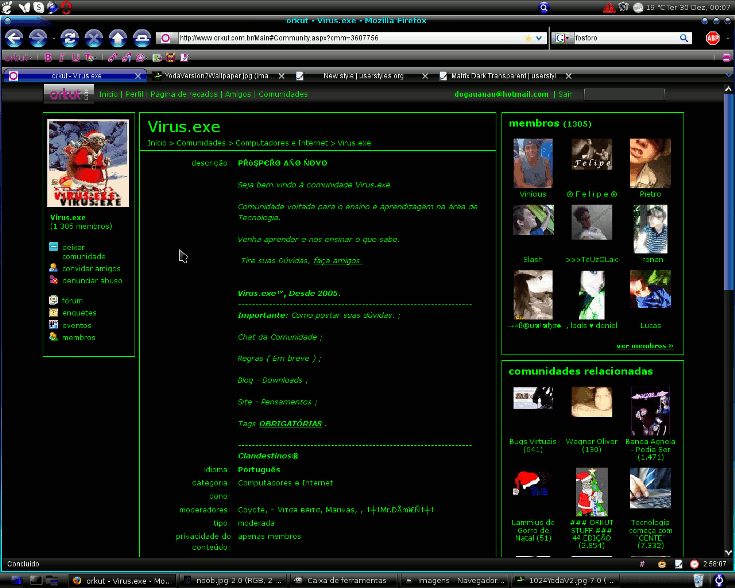The width and height of the screenshot is (735, 588).
Task: Open the trash icon in bottom panel
Action: point(698,580)
